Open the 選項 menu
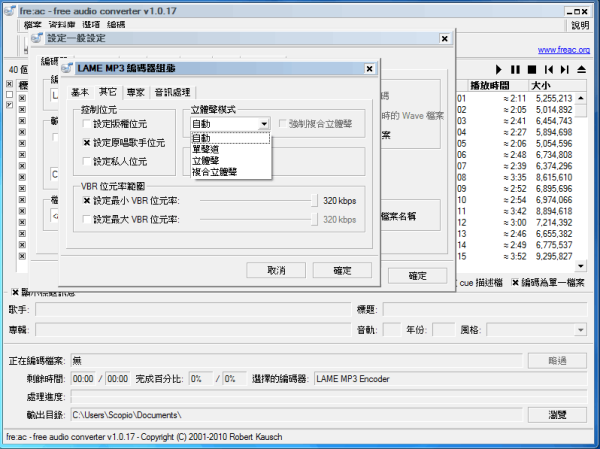The width and height of the screenshot is (600, 449). [x=91, y=25]
